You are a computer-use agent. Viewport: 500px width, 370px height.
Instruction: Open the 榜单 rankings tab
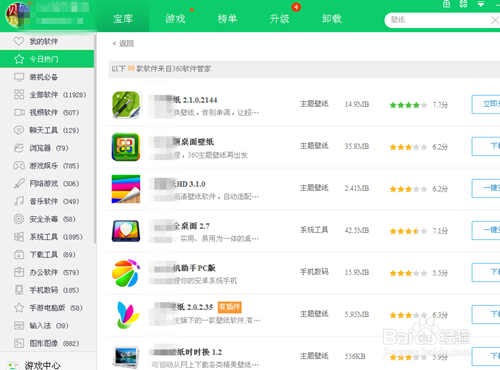point(227,19)
